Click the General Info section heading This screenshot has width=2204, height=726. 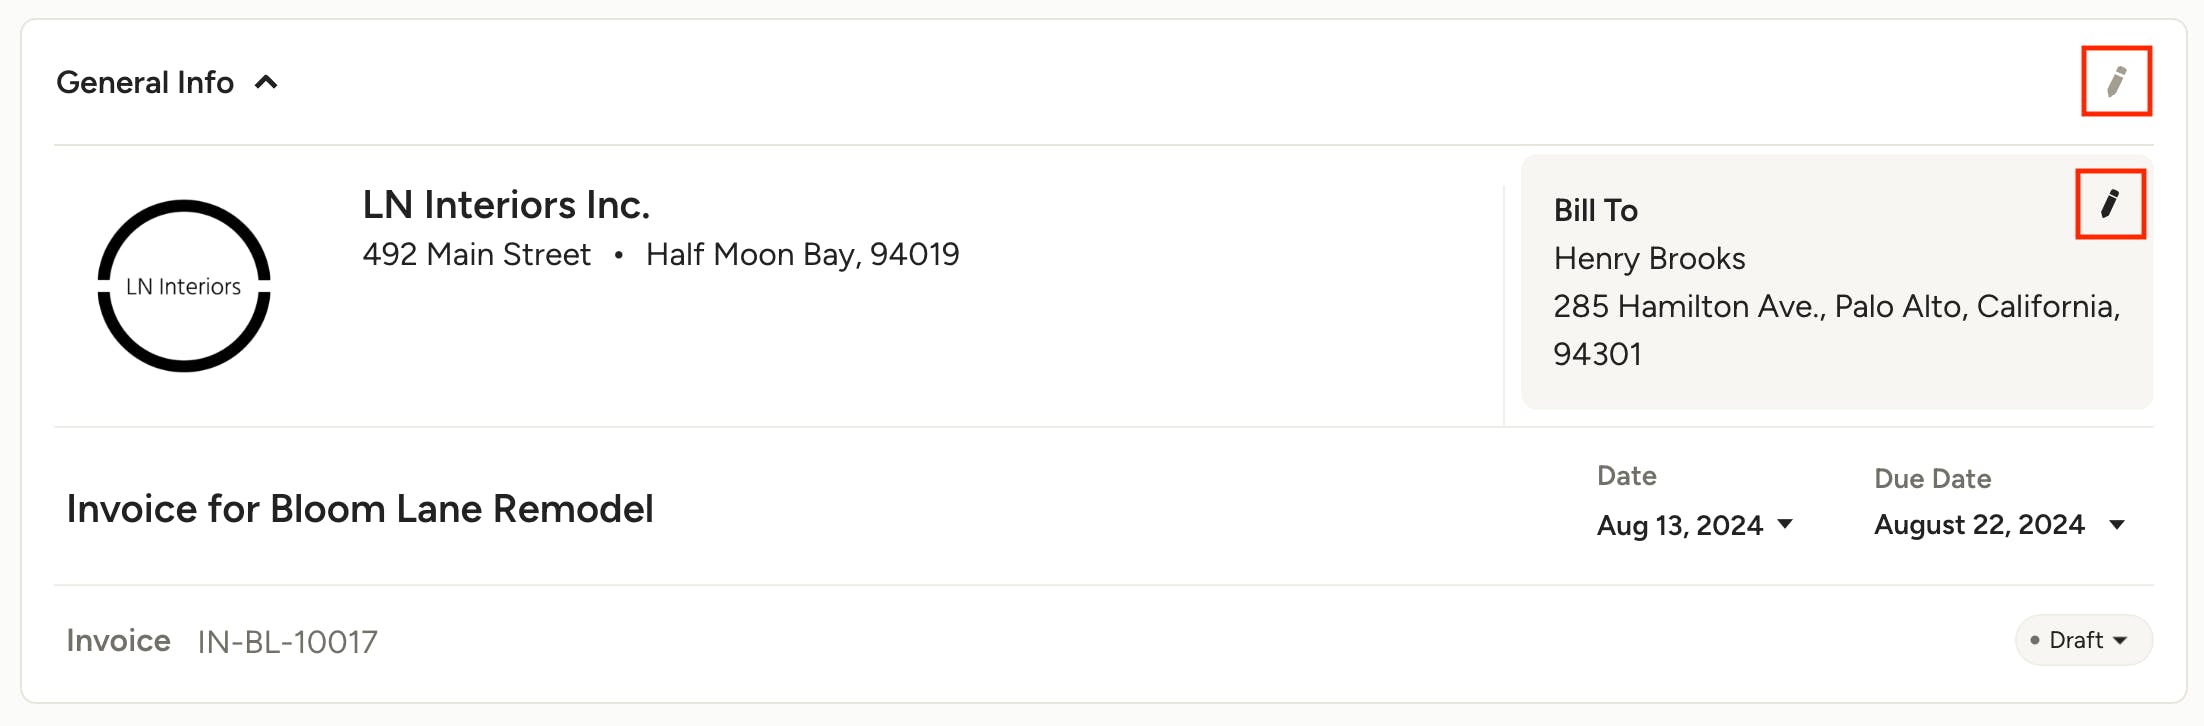click(145, 82)
